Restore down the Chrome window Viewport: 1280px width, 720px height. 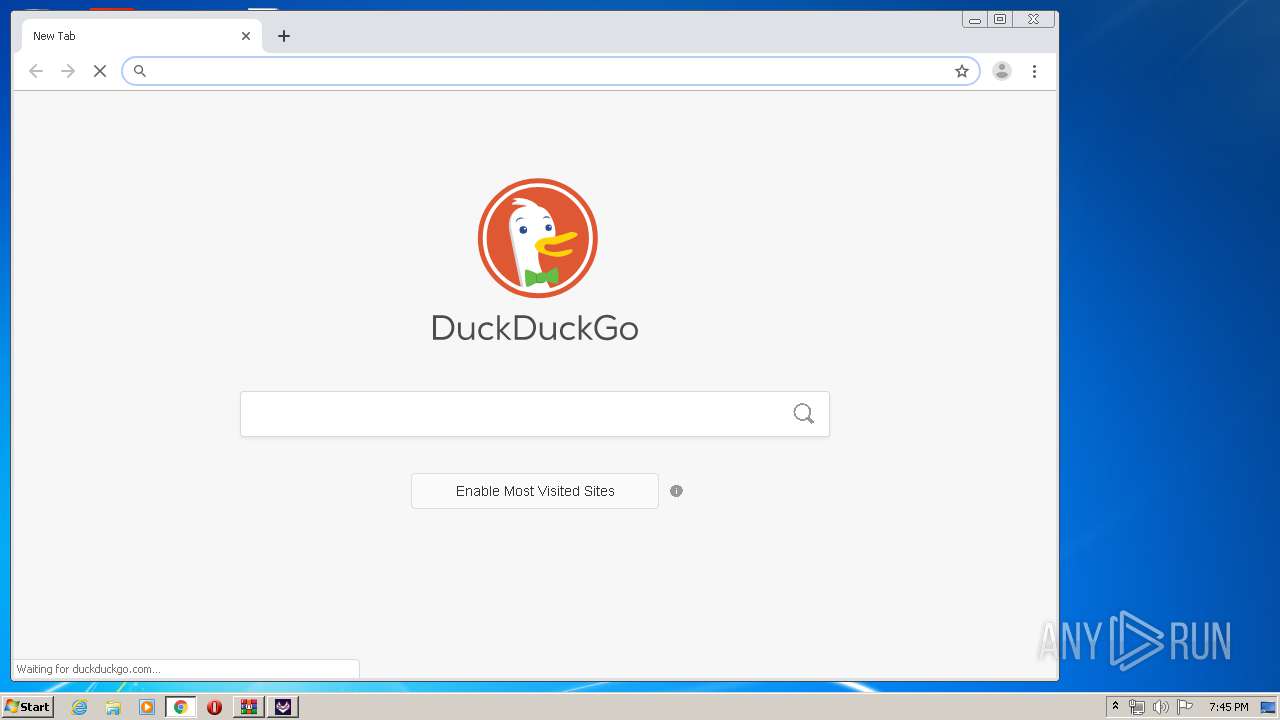1000,19
